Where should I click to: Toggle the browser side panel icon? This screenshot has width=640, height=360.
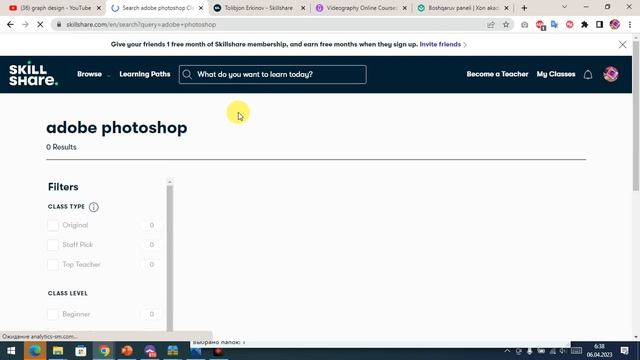coord(599,24)
